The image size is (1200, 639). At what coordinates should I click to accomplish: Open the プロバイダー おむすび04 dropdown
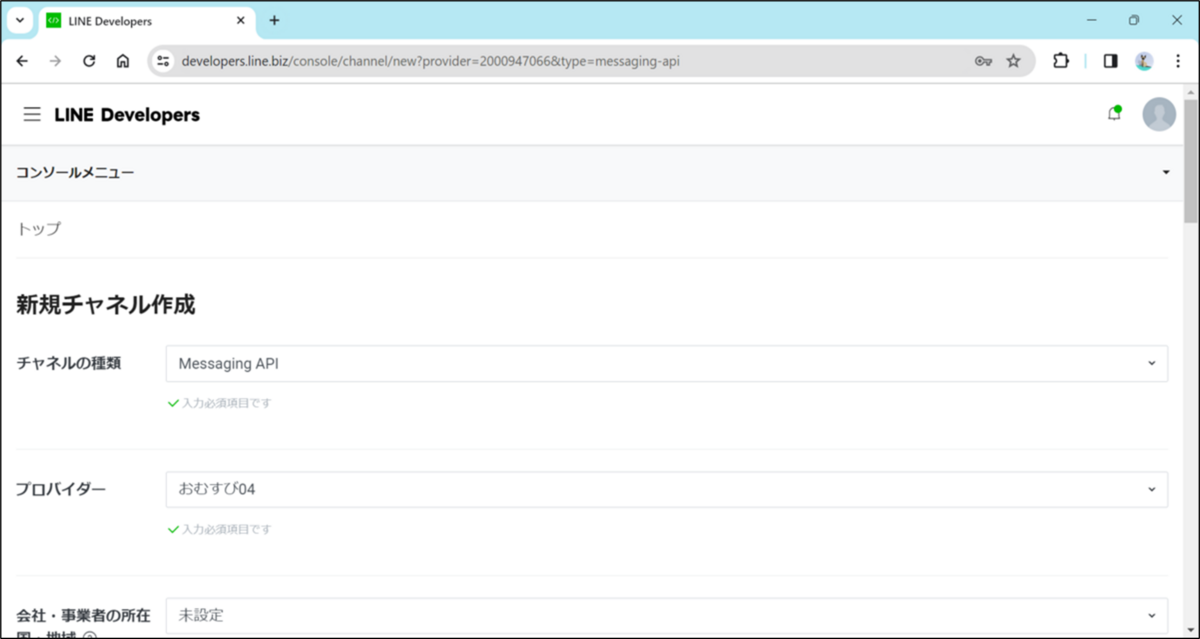666,489
